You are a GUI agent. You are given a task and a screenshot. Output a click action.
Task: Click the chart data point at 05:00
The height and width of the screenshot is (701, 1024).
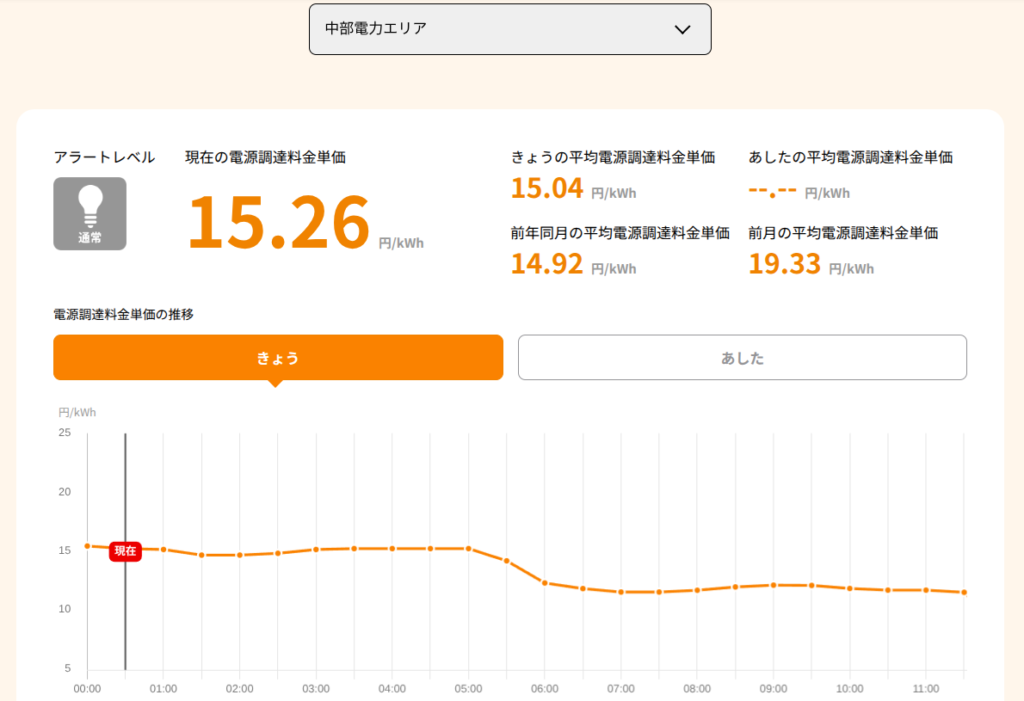tap(468, 549)
